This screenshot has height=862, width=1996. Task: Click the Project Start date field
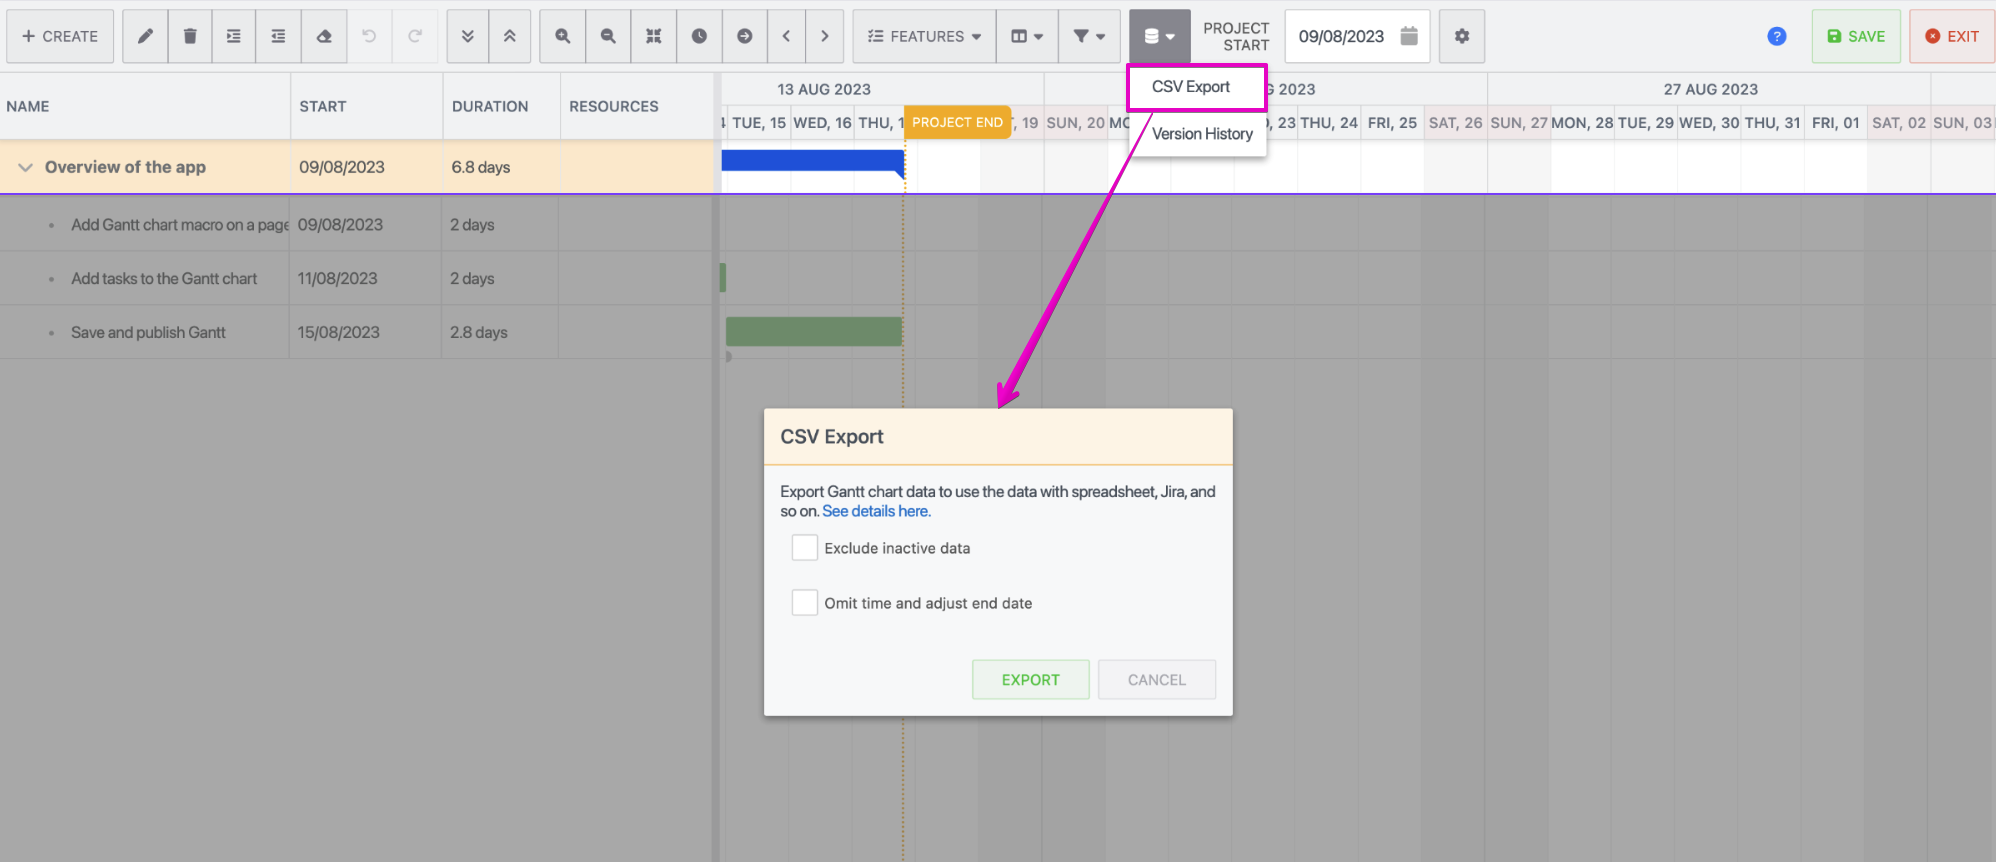point(1342,36)
